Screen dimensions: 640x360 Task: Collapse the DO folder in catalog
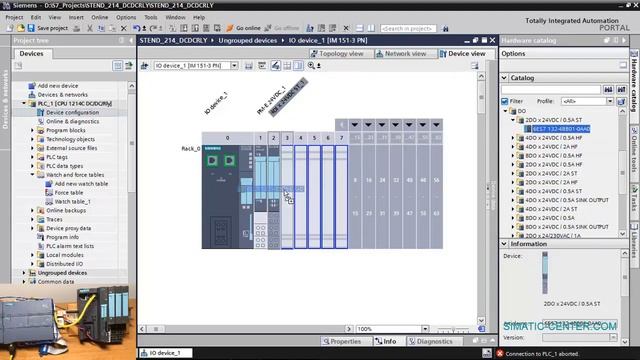(505, 111)
